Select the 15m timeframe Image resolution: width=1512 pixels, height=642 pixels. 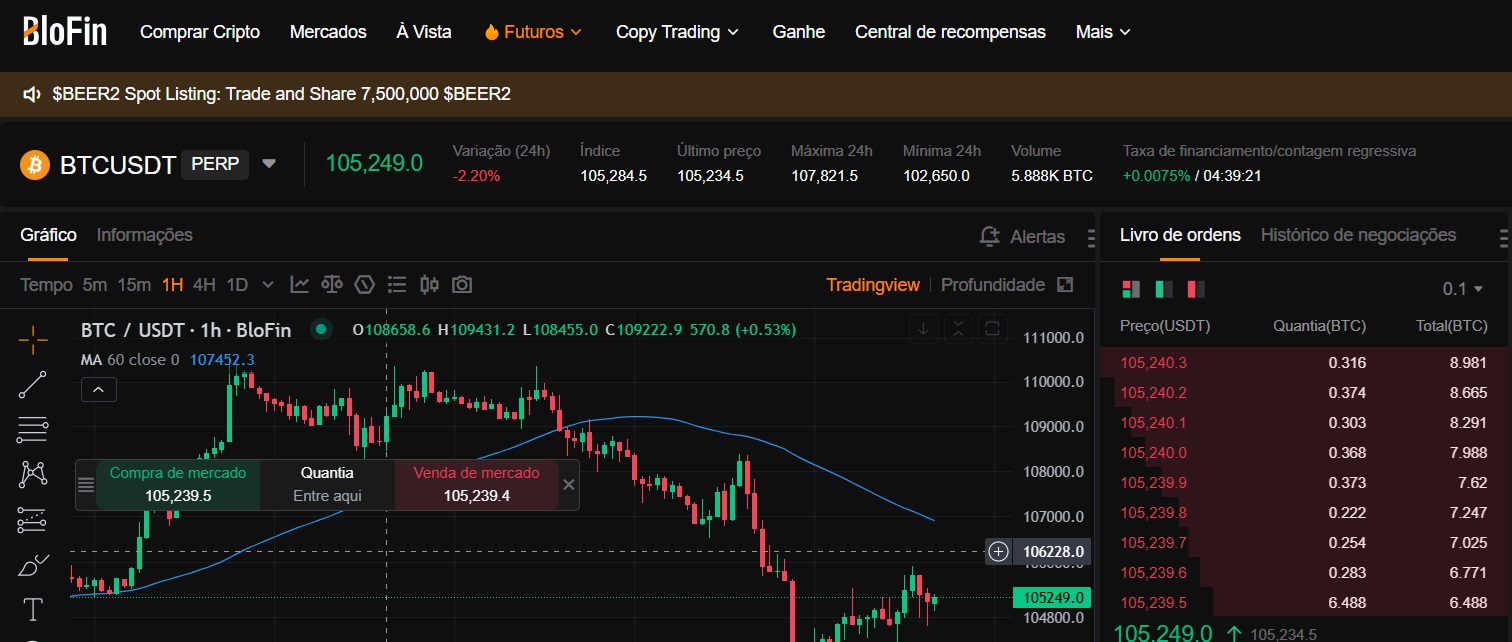click(x=134, y=285)
